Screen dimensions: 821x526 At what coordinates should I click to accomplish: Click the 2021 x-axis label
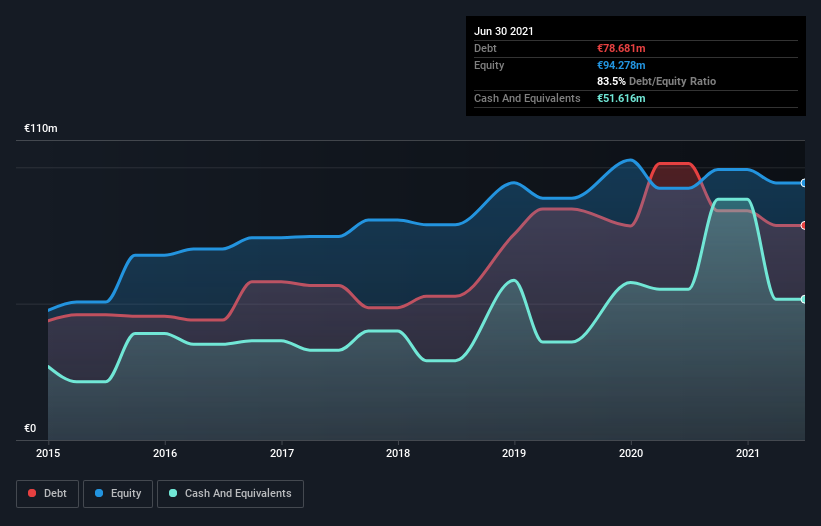tap(748, 453)
